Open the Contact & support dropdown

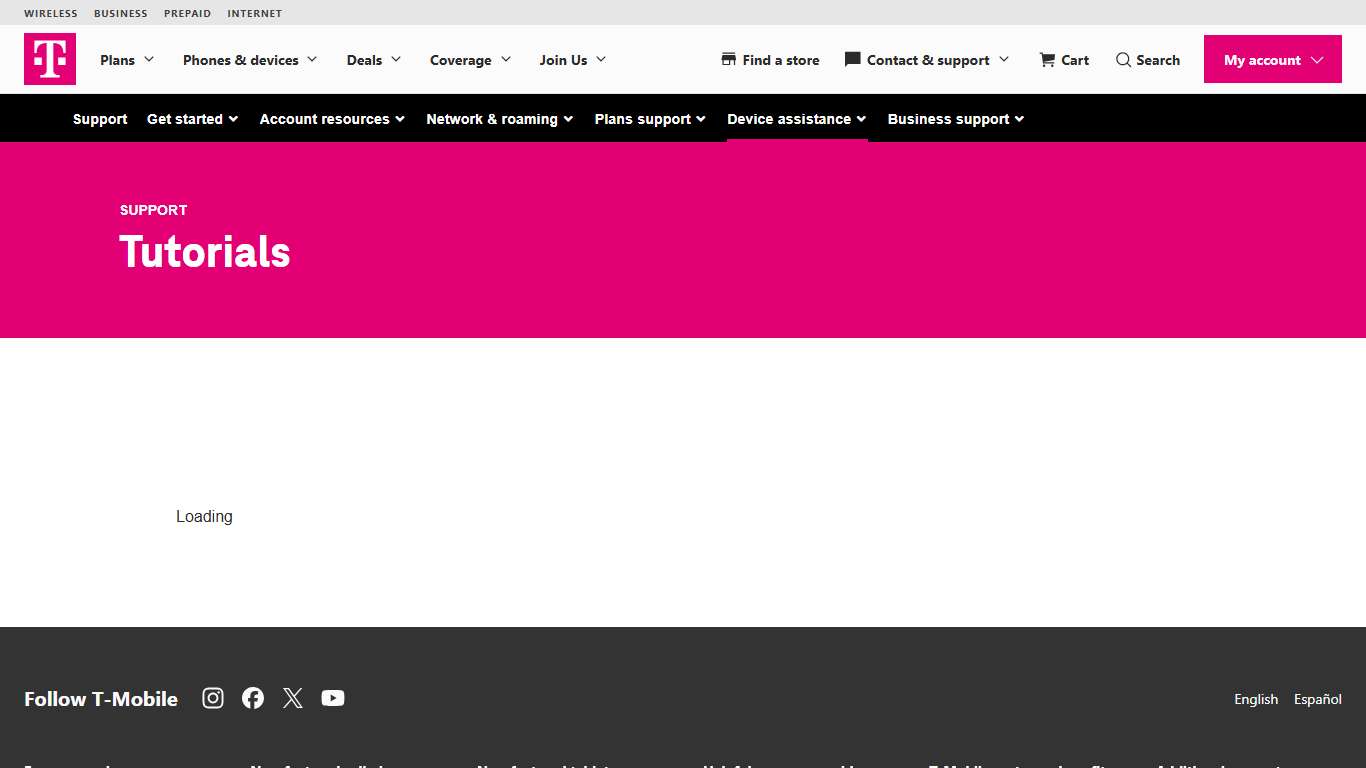[926, 60]
